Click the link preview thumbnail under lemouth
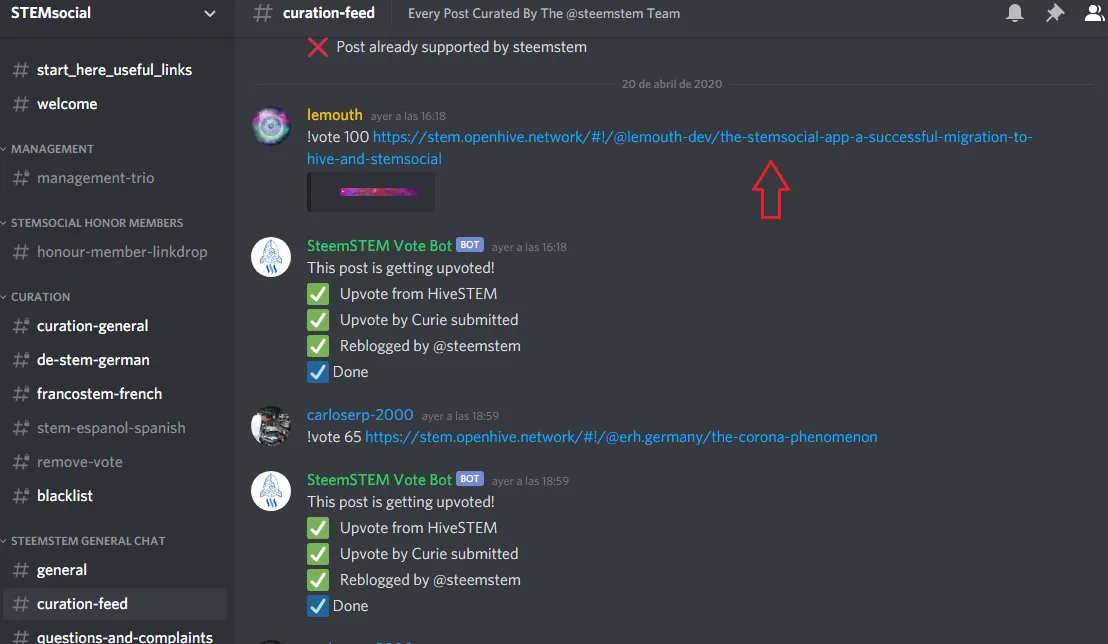Viewport: 1108px width, 644px height. point(371,192)
